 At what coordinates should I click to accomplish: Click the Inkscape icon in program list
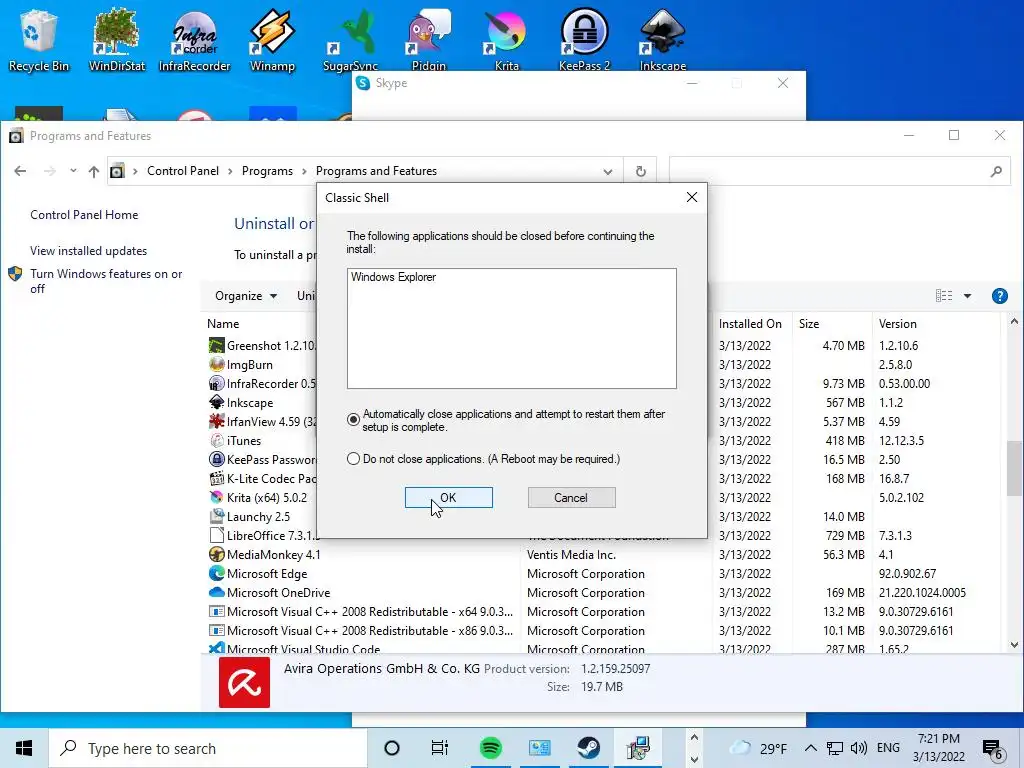point(216,402)
